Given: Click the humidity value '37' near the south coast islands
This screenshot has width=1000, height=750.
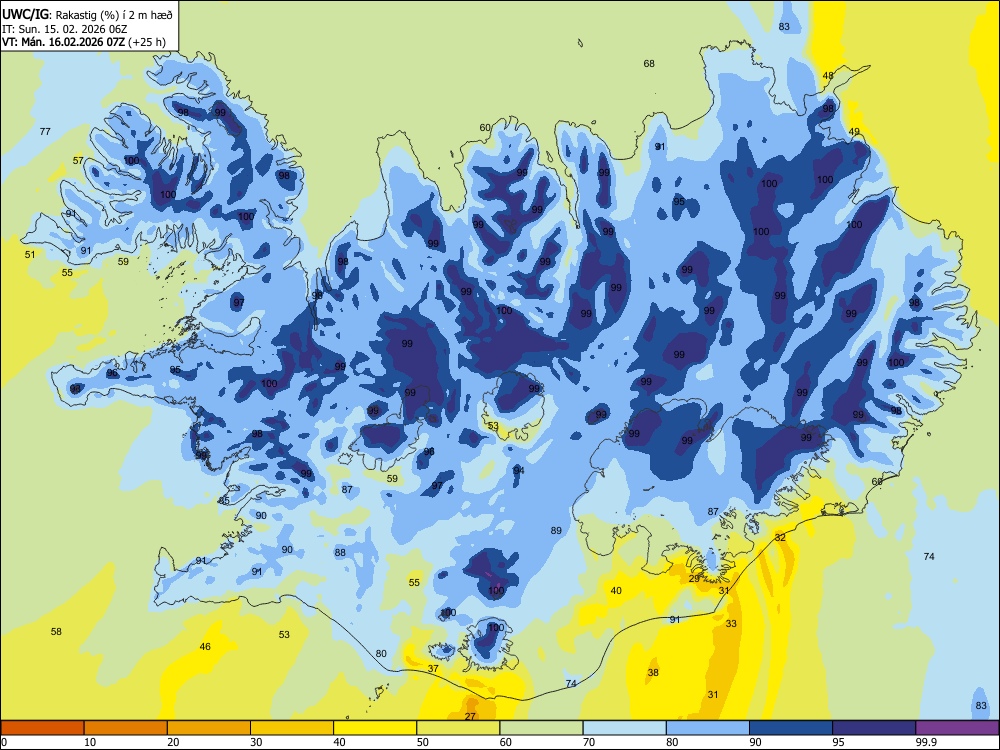Looking at the screenshot, I should pos(433,668).
